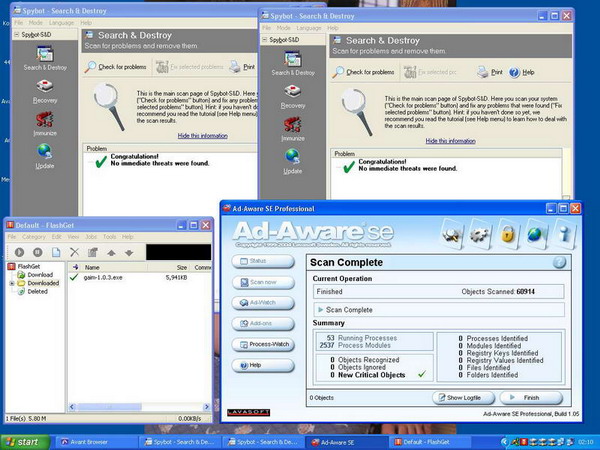This screenshot has height=450, width=600.
Task: Expand the Scan Complete arrow row in Ad-Aware
Action: [x=321, y=310]
